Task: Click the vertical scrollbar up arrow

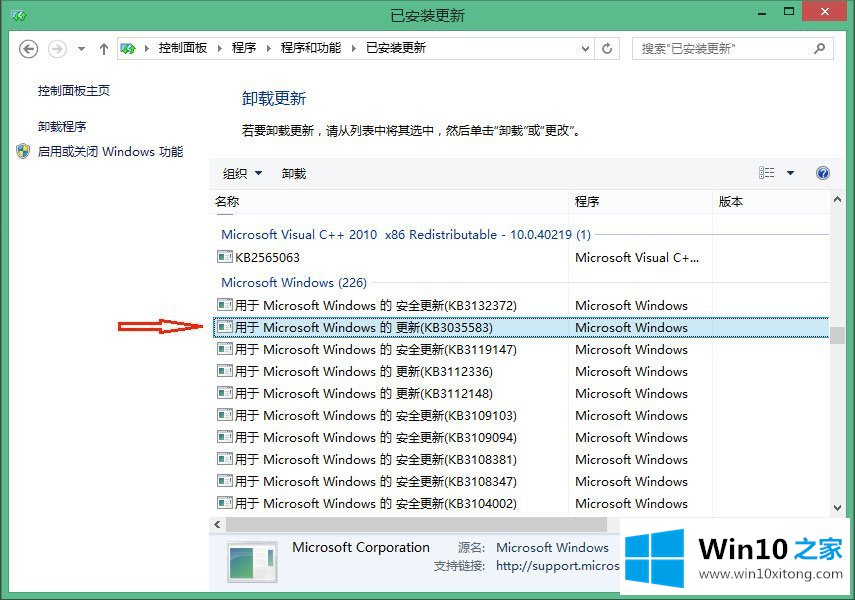Action: [x=837, y=200]
